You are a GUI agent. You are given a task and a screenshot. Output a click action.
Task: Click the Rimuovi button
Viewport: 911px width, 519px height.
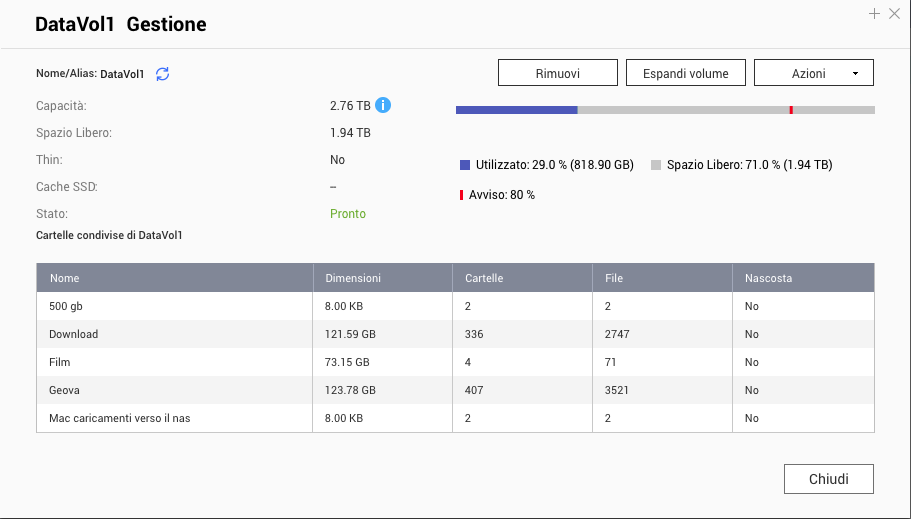click(557, 73)
